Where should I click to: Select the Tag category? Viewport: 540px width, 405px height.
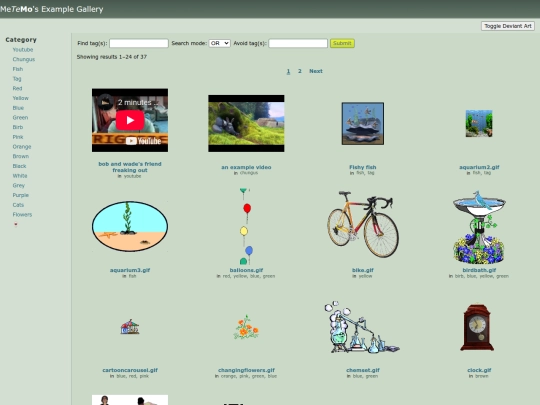[x=17, y=79]
